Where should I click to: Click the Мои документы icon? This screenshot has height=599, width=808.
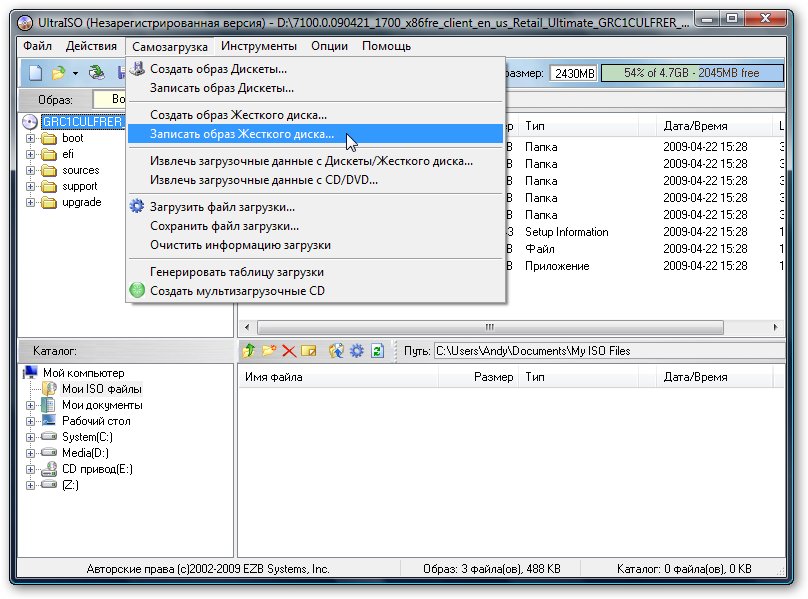tap(48, 405)
